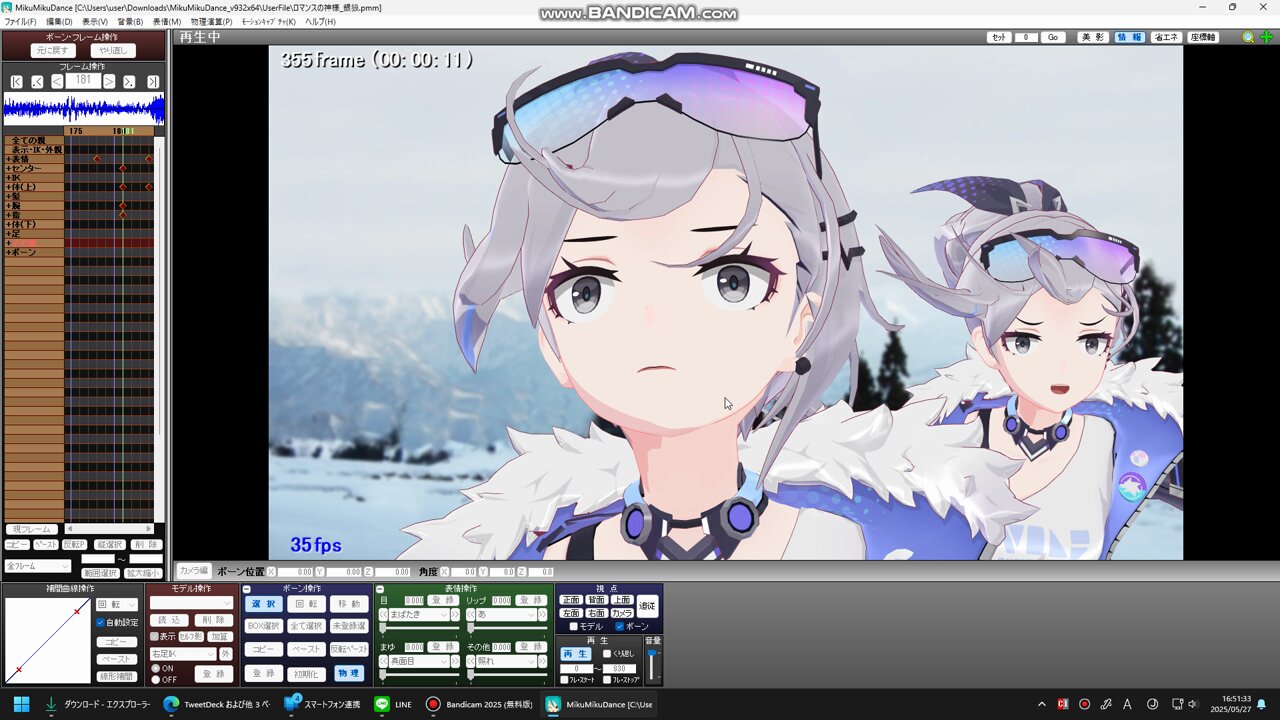1280x720 pixels.
Task: Jump to the next keyframe button
Action: (129, 81)
